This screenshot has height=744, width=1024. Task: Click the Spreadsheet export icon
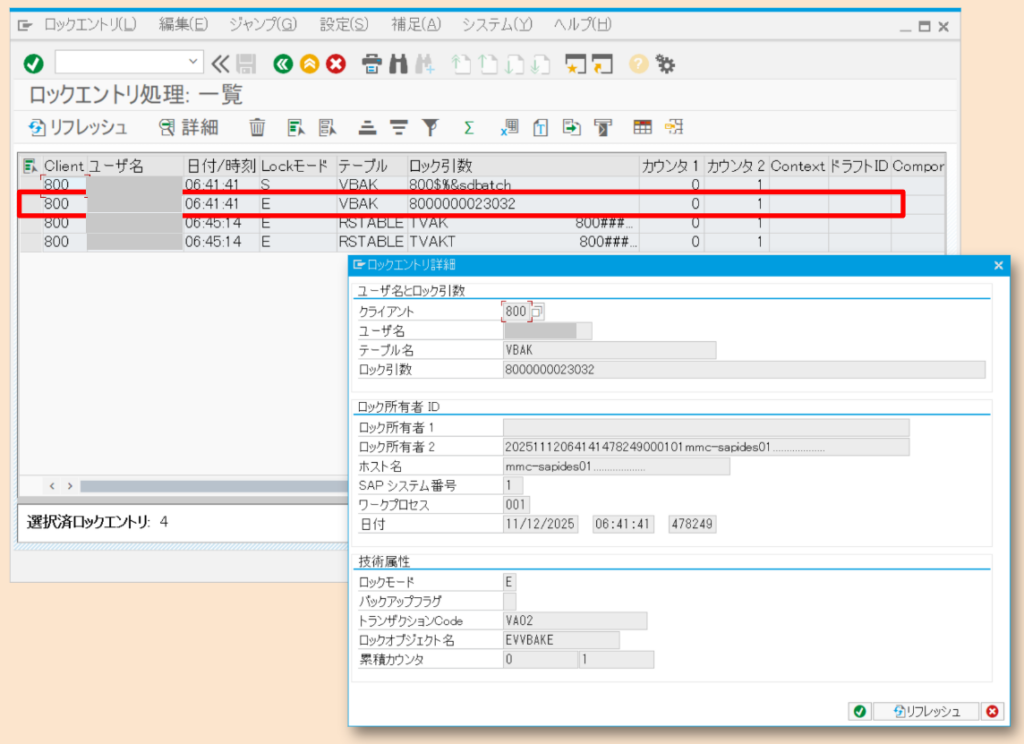[x=509, y=127]
